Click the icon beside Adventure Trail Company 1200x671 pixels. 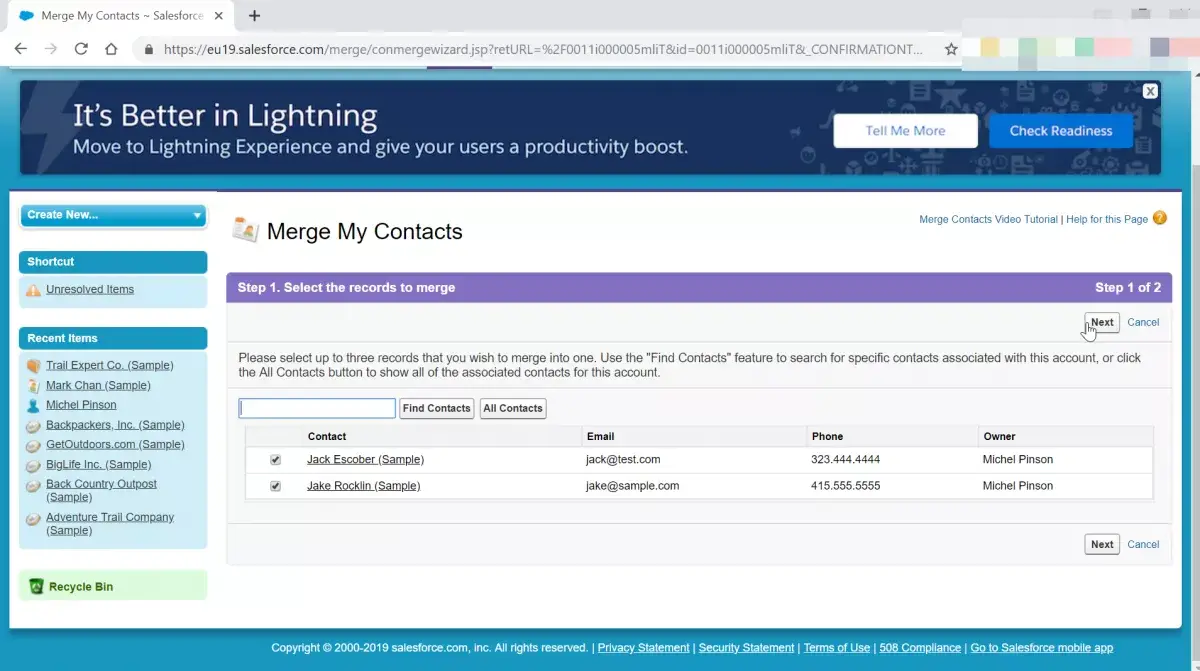click(x=34, y=518)
